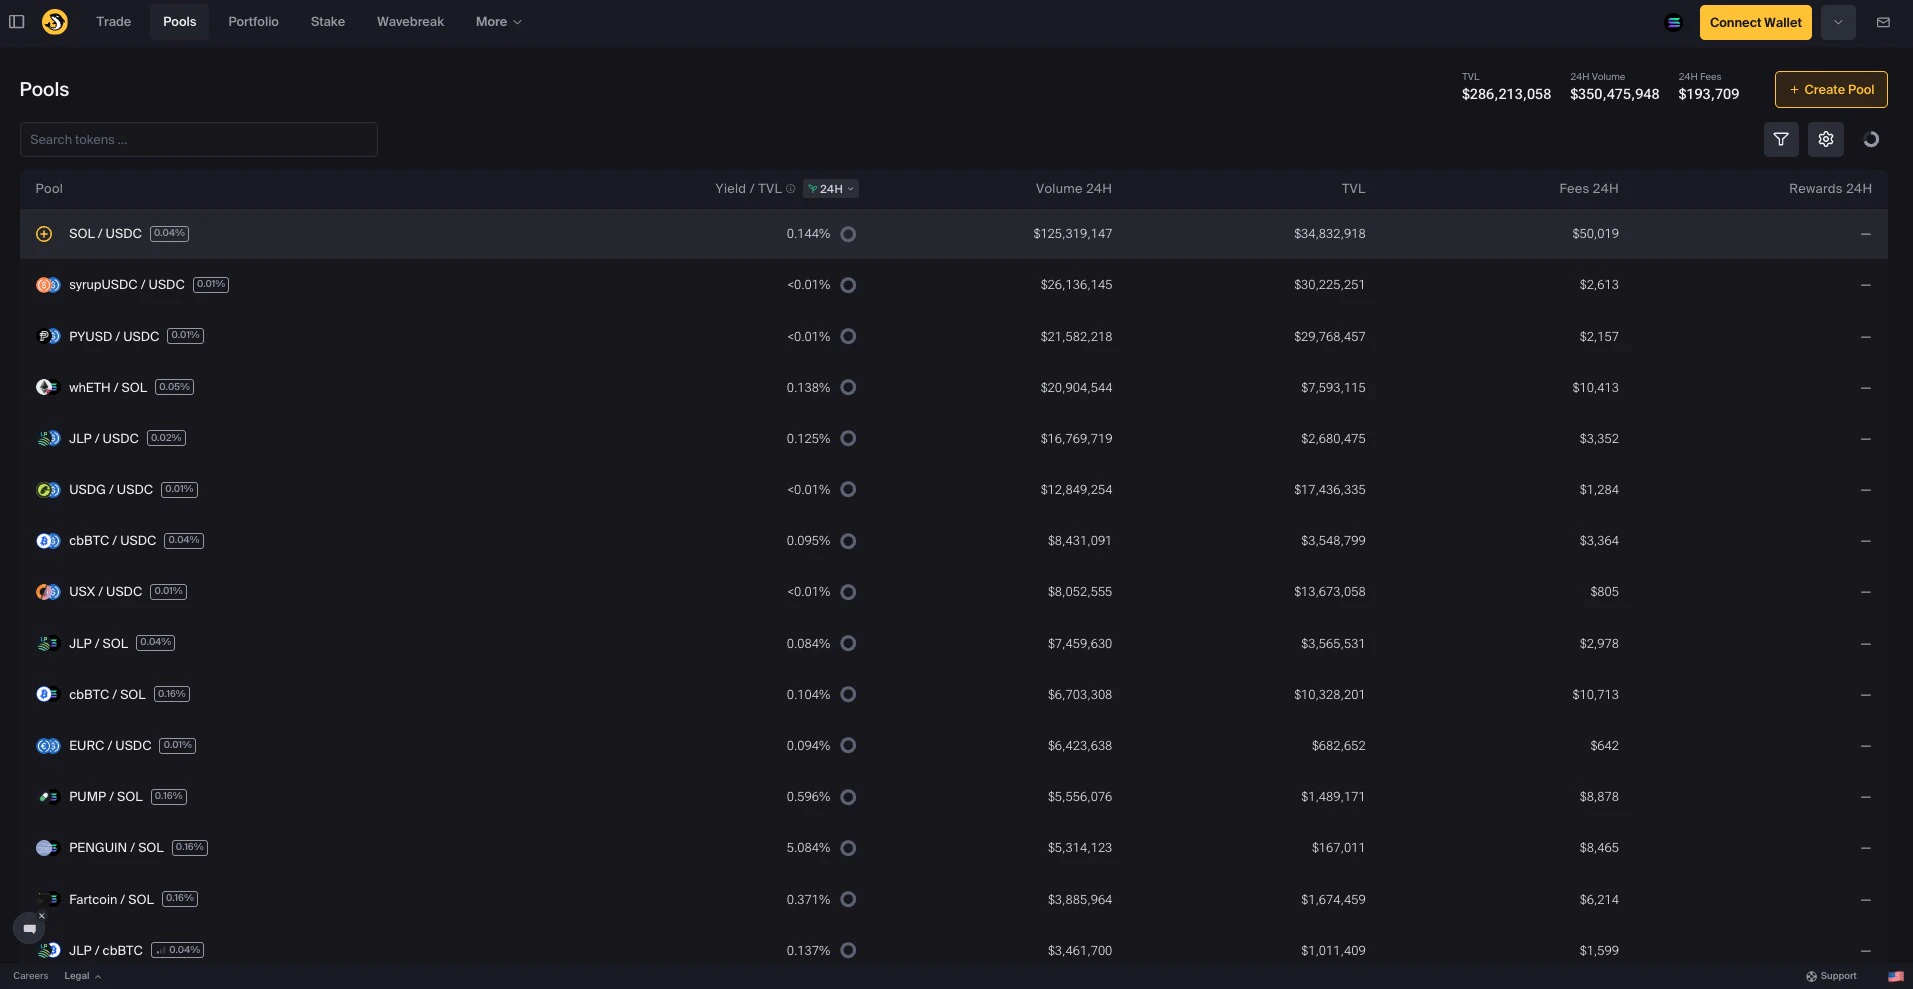
Task: Click the yield ring on PENGUIN / SOL row
Action: coord(848,848)
